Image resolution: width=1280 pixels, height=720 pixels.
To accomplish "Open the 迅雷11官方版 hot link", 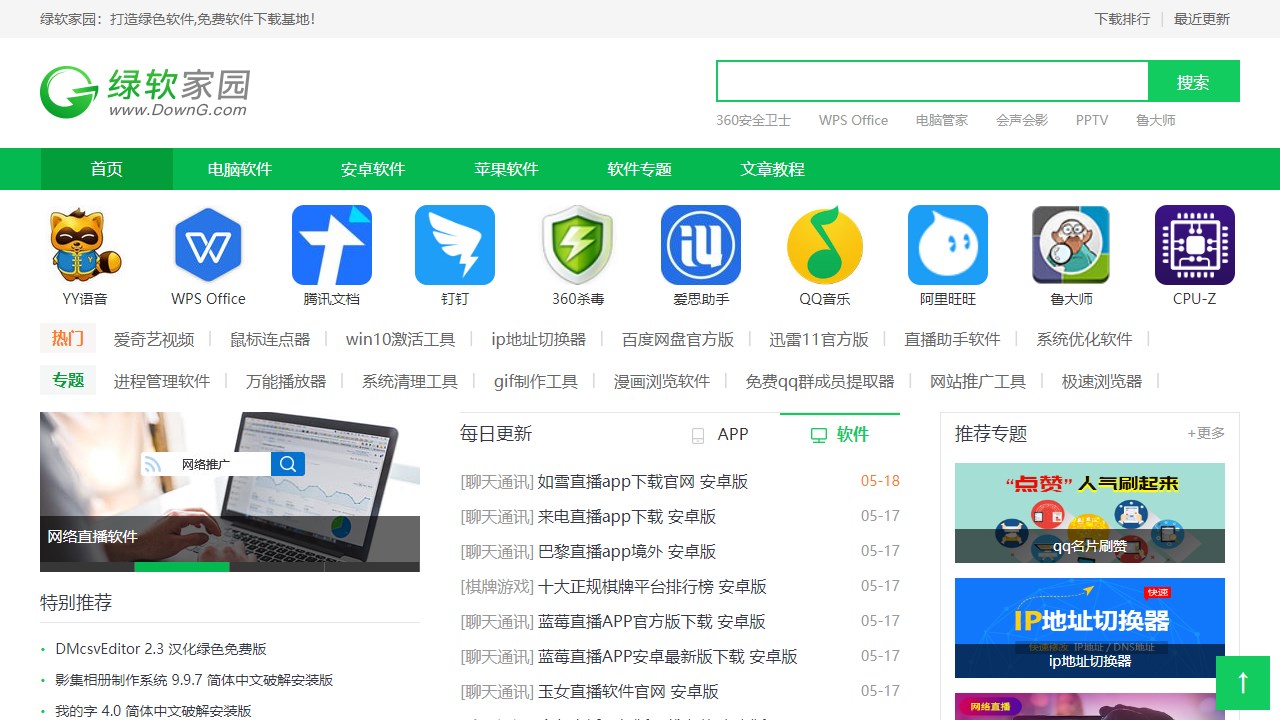I will (x=819, y=340).
